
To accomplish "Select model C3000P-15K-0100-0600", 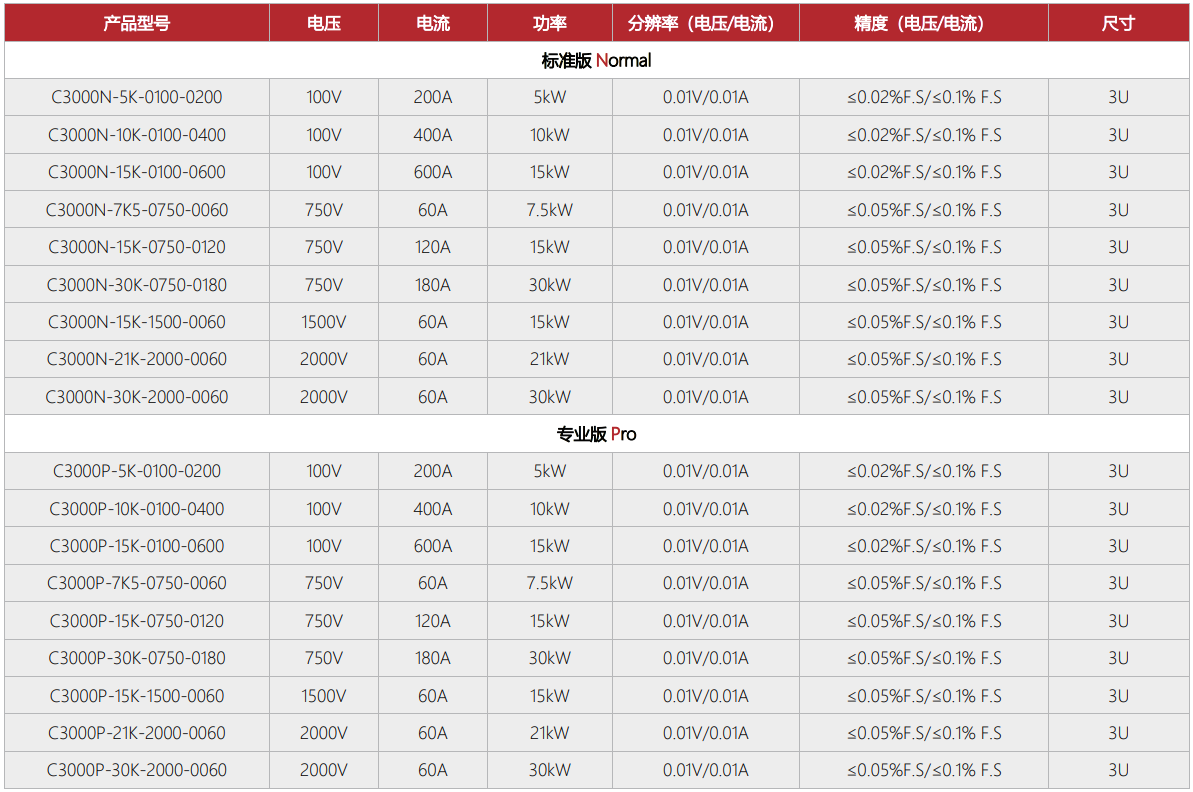I will pyautogui.click(x=137, y=546).
